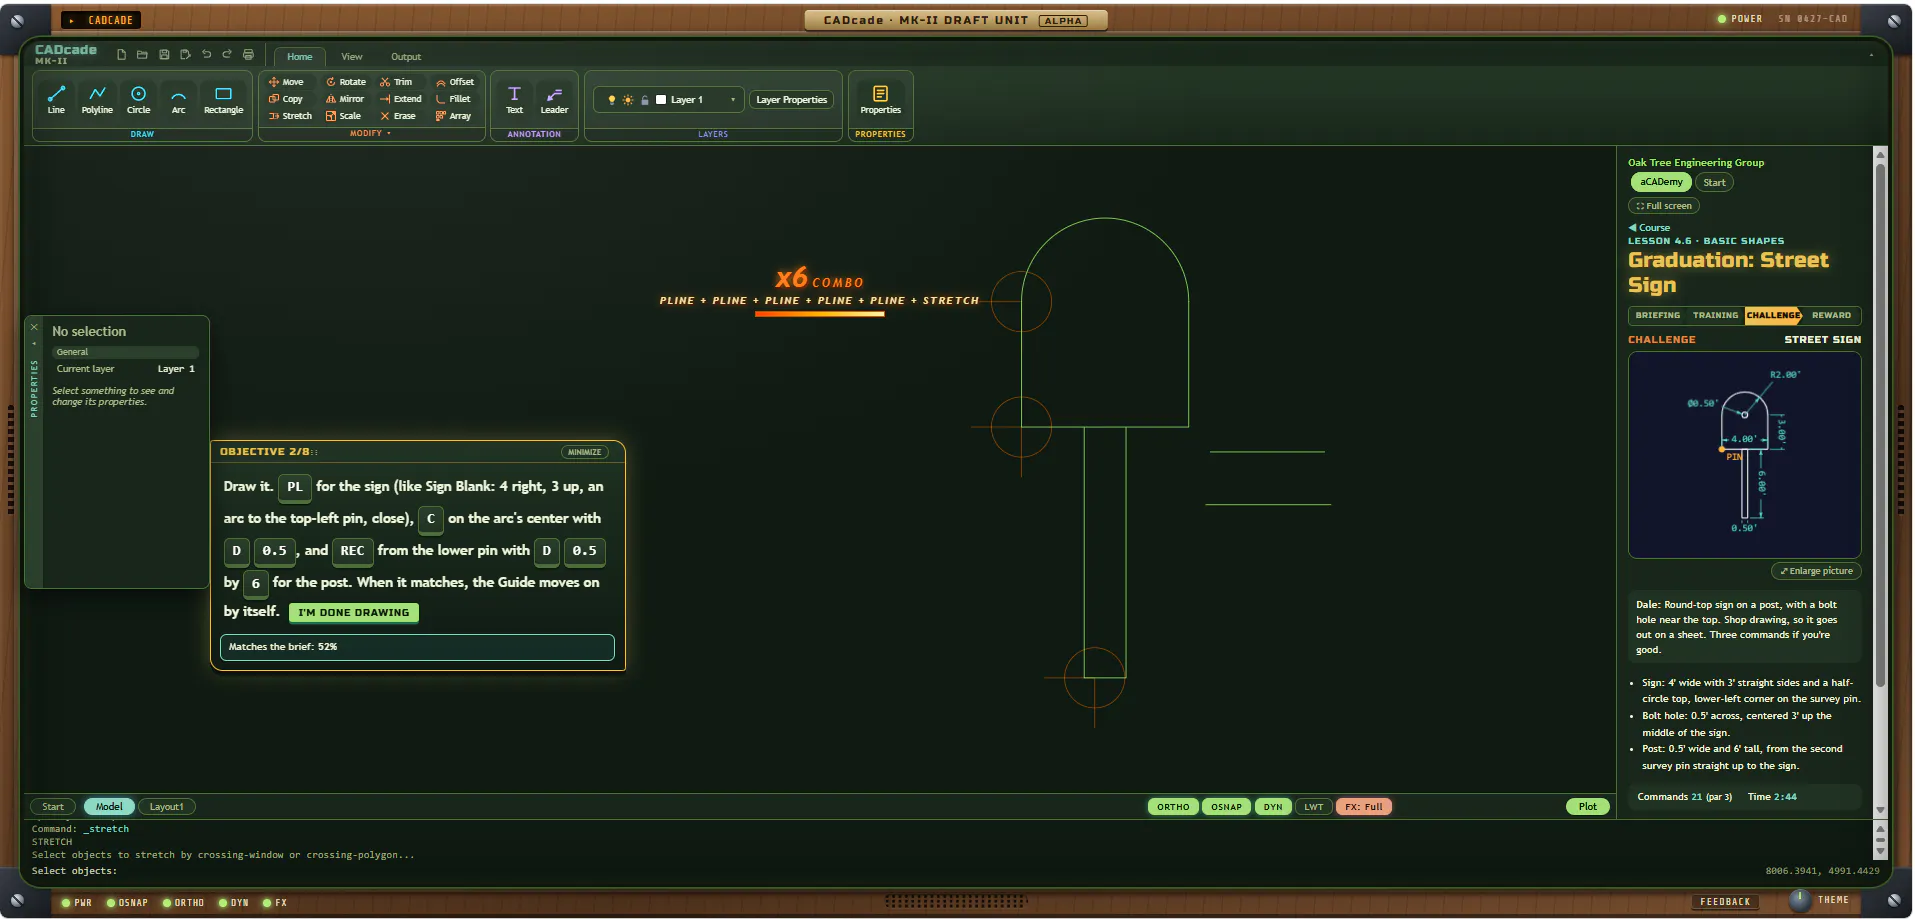Expand the MODIFY panel arrow

389,133
